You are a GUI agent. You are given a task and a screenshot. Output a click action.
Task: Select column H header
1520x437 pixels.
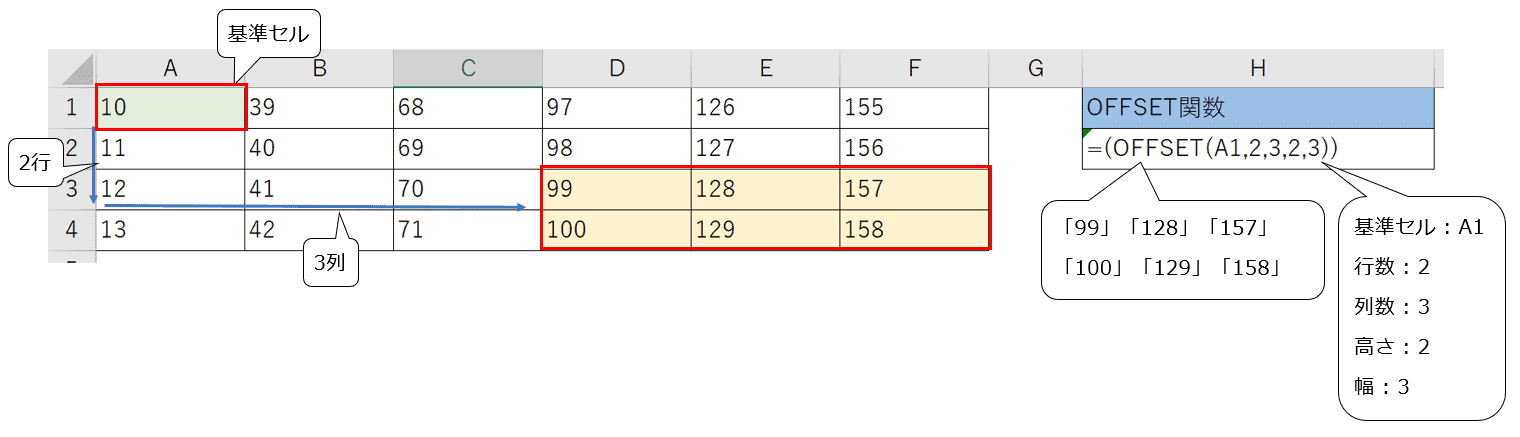click(1257, 68)
